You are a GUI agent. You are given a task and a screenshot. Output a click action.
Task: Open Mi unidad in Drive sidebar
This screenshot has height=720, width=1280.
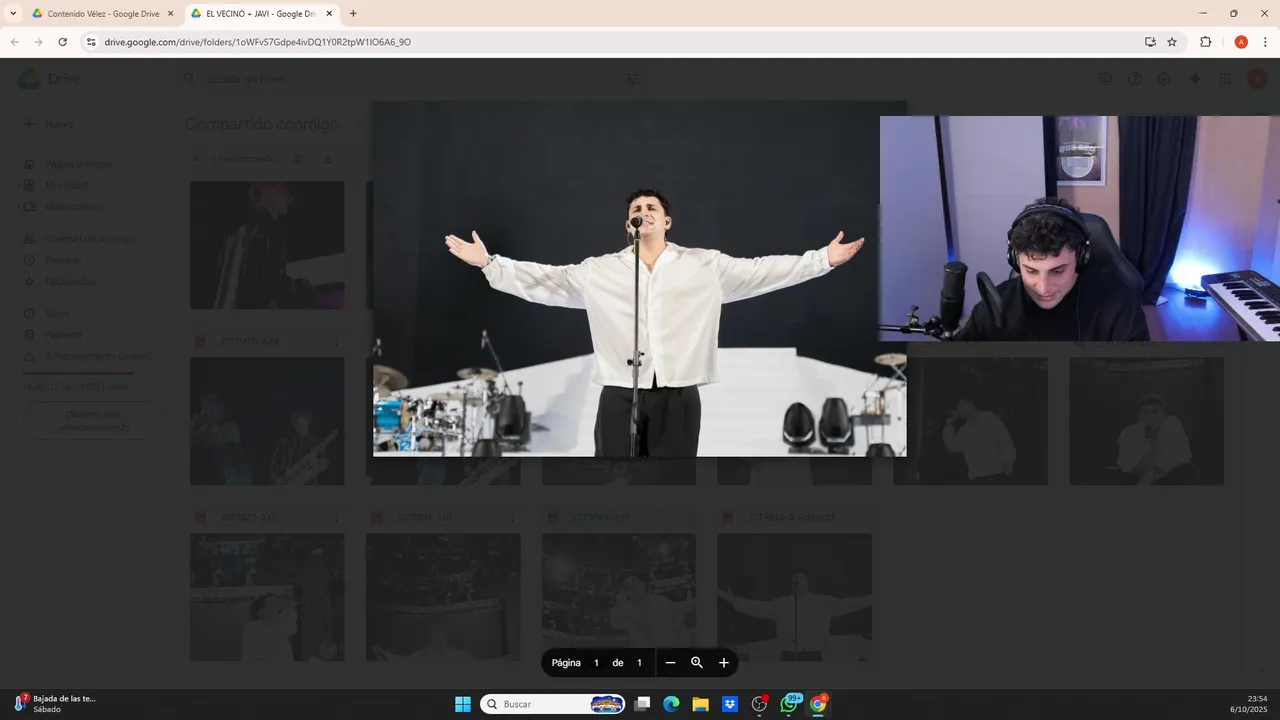[67, 185]
